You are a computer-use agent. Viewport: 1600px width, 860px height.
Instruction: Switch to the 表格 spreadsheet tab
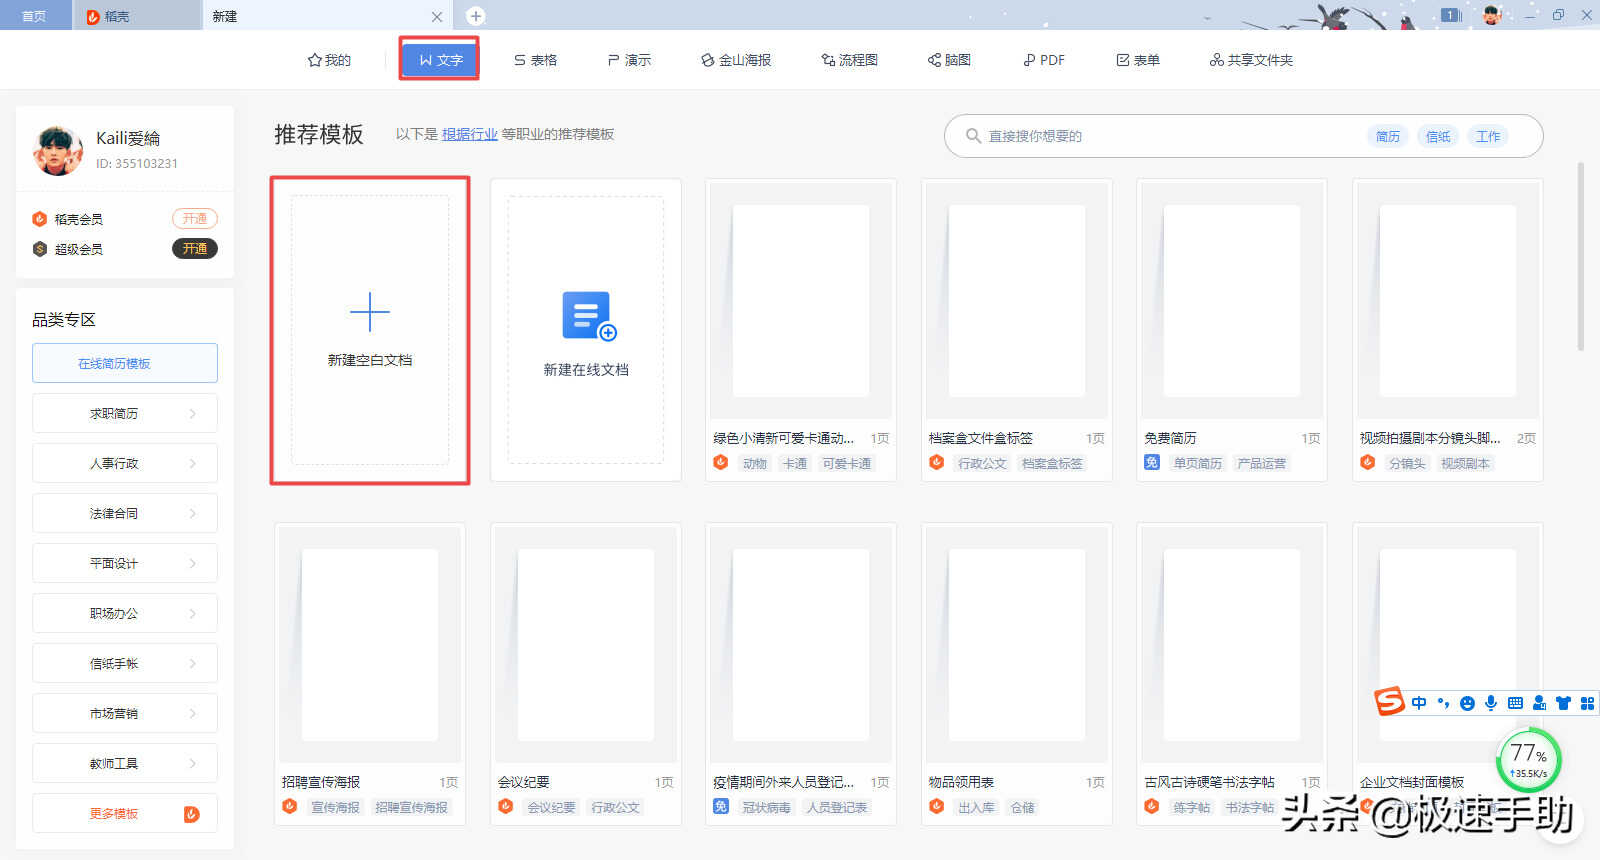point(535,60)
